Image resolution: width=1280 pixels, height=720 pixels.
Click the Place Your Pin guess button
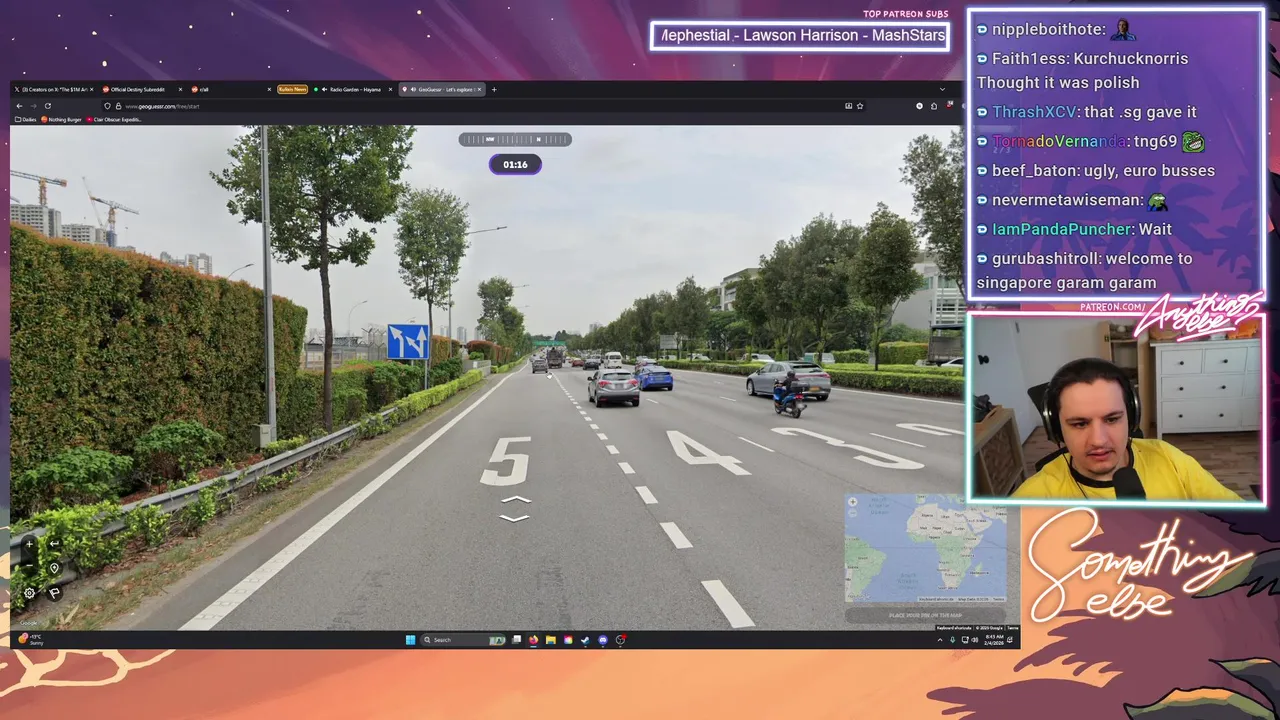point(926,615)
